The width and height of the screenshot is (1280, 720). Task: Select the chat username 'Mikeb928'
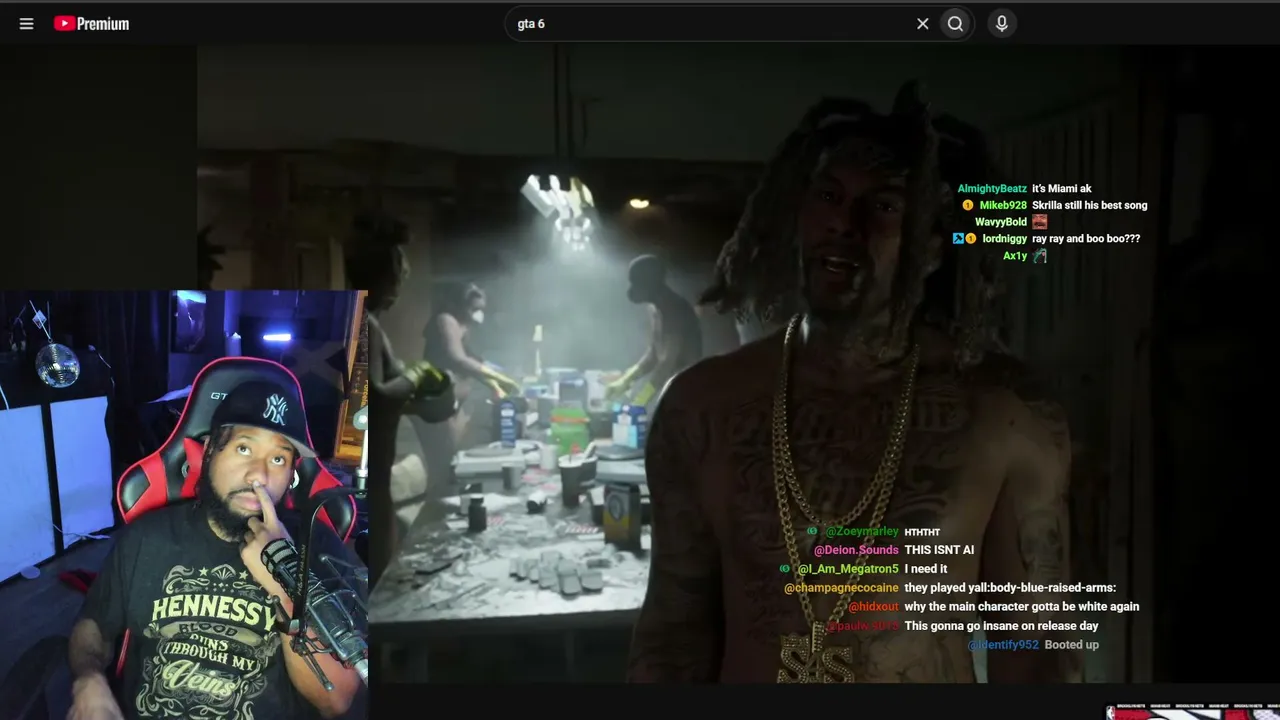coord(1003,205)
